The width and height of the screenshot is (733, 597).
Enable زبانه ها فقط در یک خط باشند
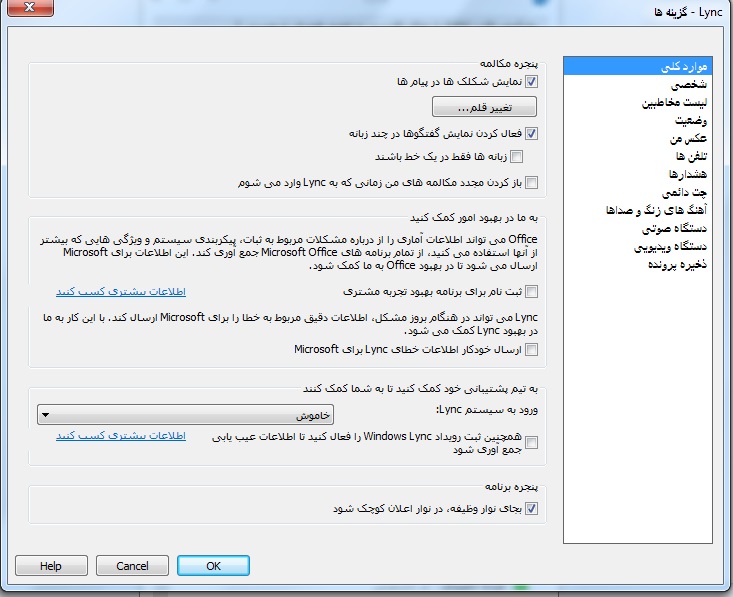(517, 157)
